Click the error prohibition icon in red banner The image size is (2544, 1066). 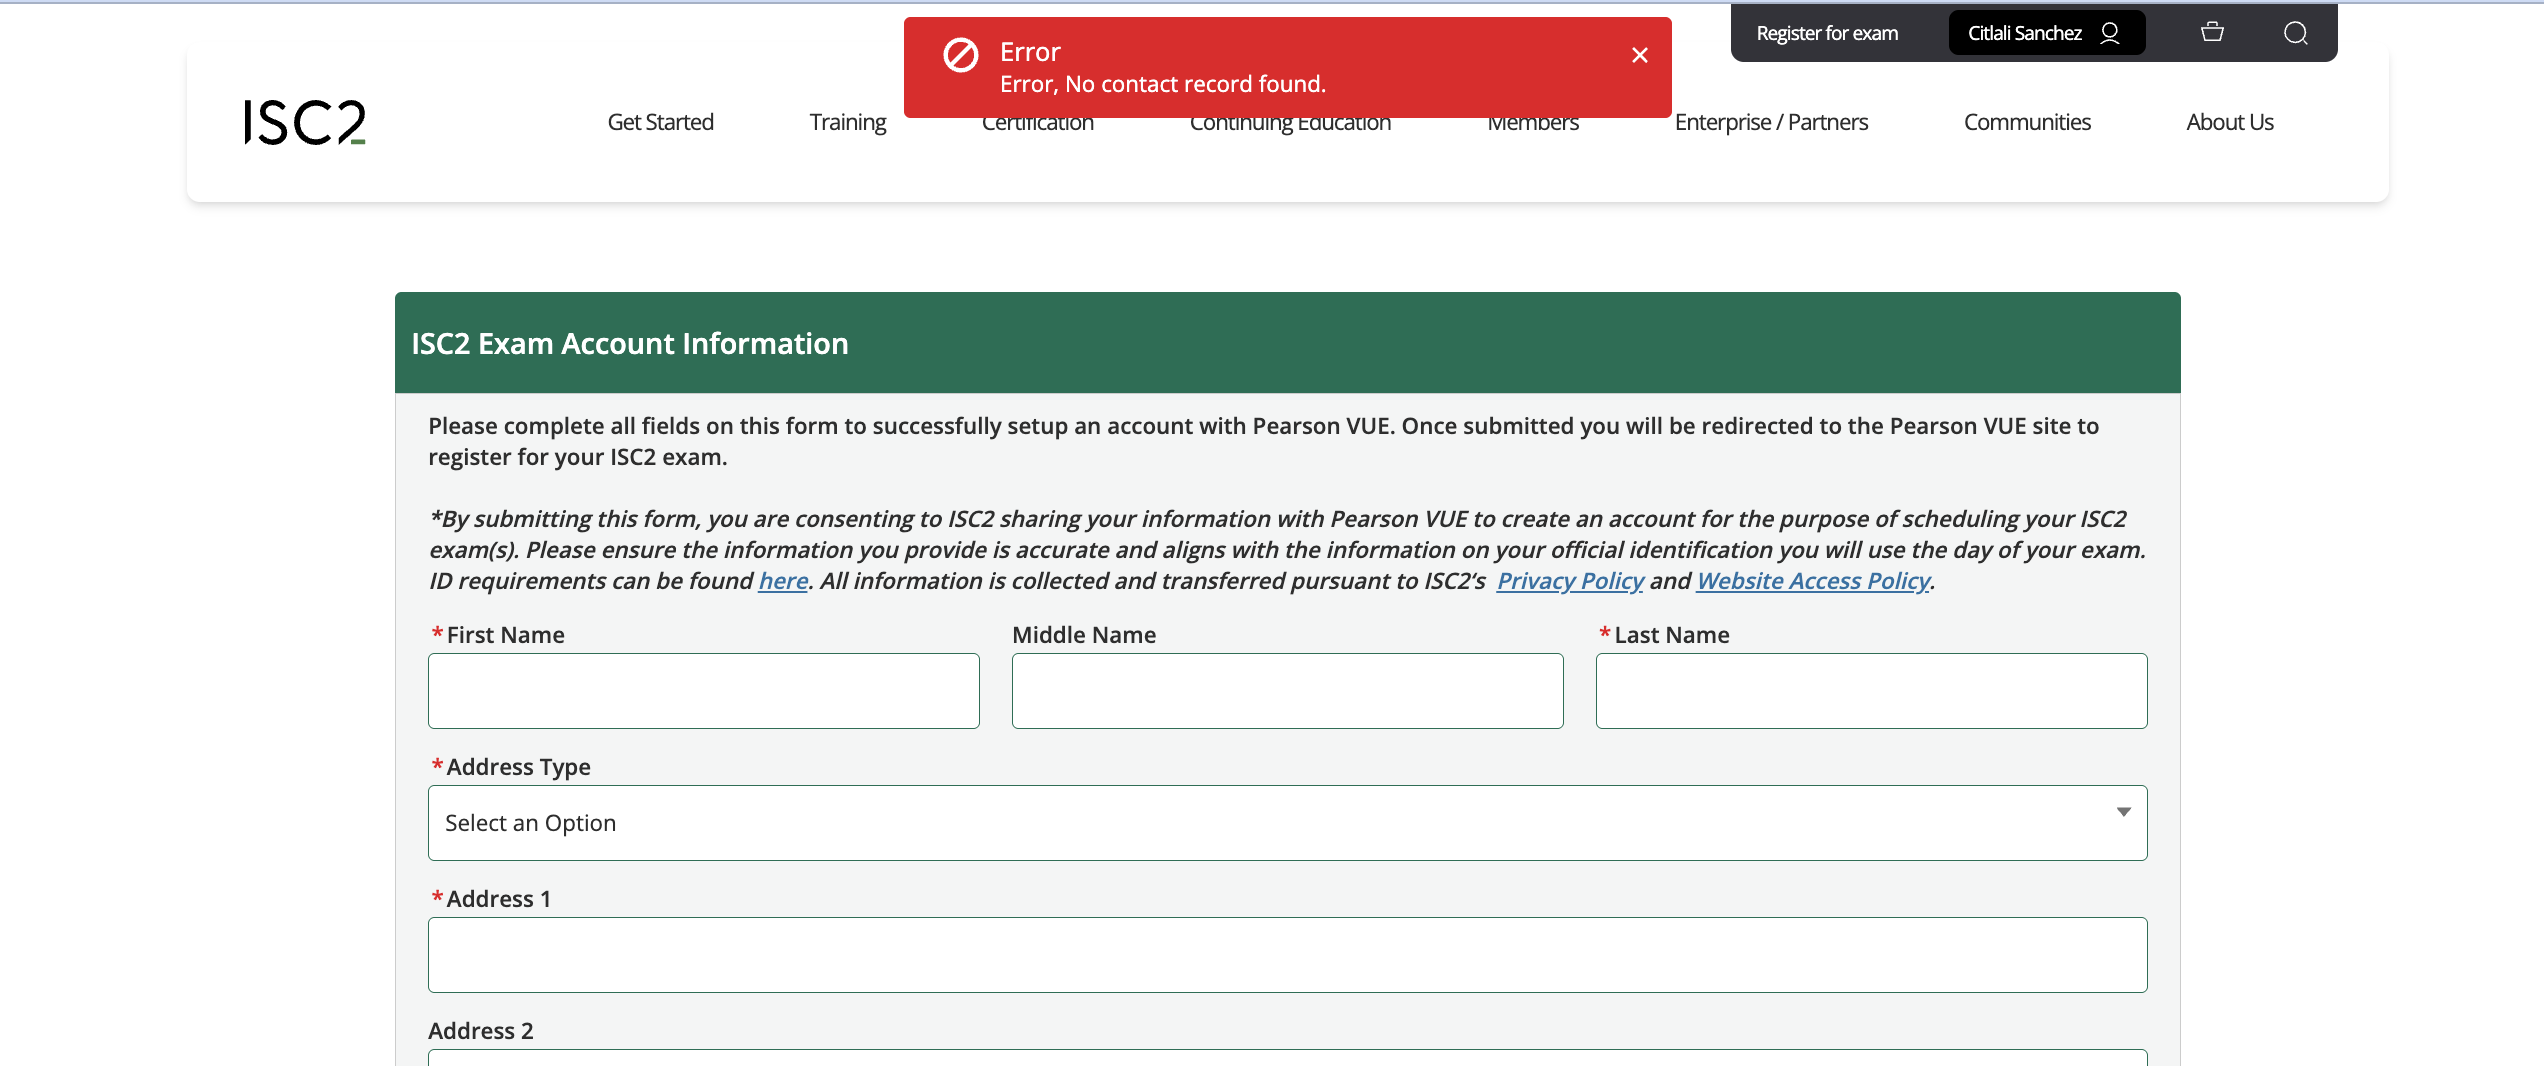(x=960, y=57)
